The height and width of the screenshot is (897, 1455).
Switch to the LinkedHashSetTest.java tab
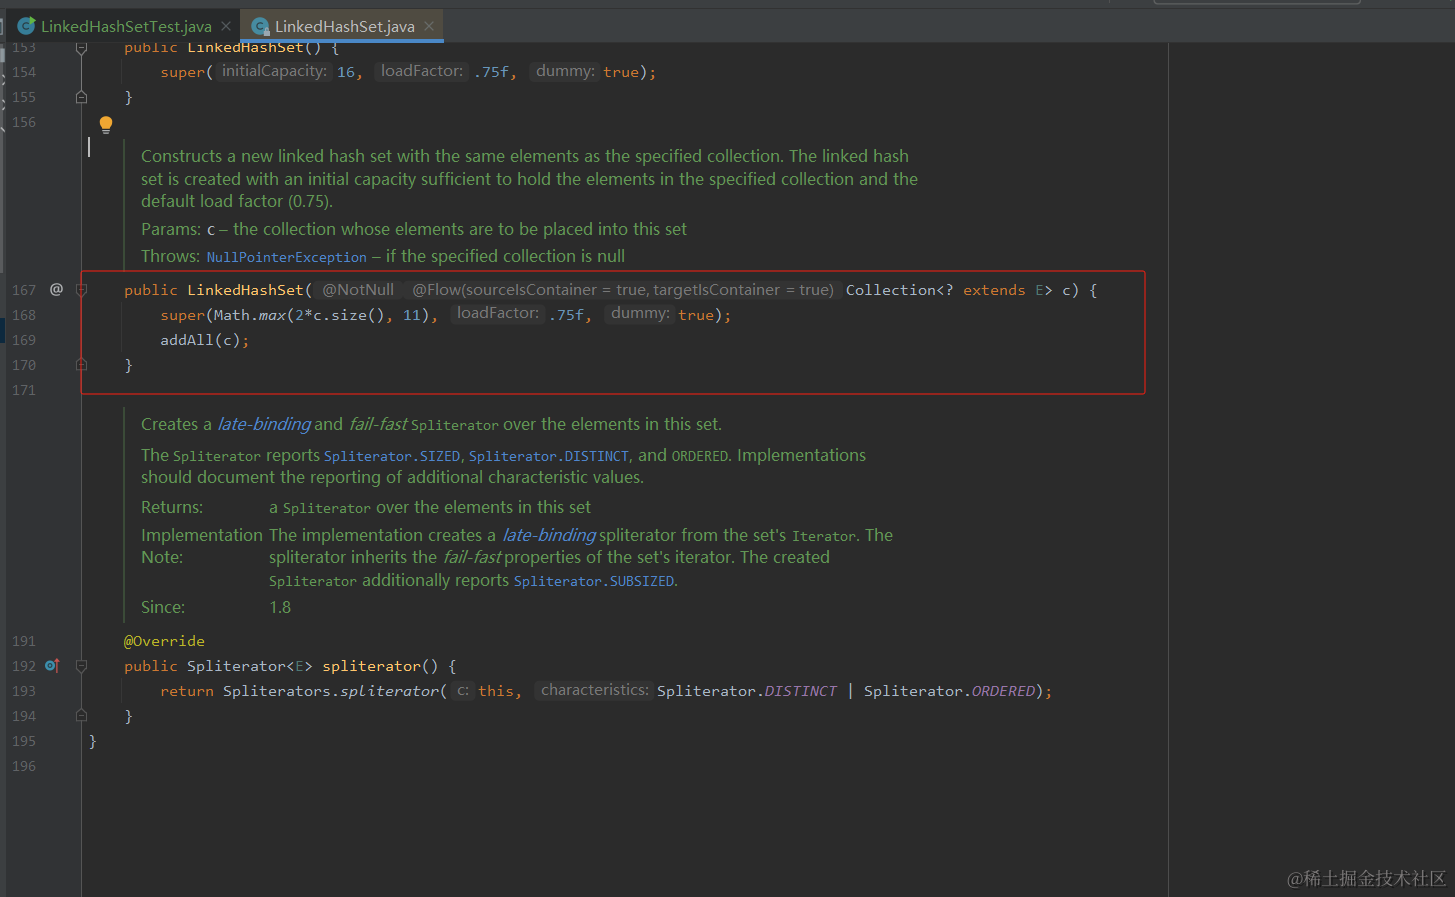pos(126,26)
